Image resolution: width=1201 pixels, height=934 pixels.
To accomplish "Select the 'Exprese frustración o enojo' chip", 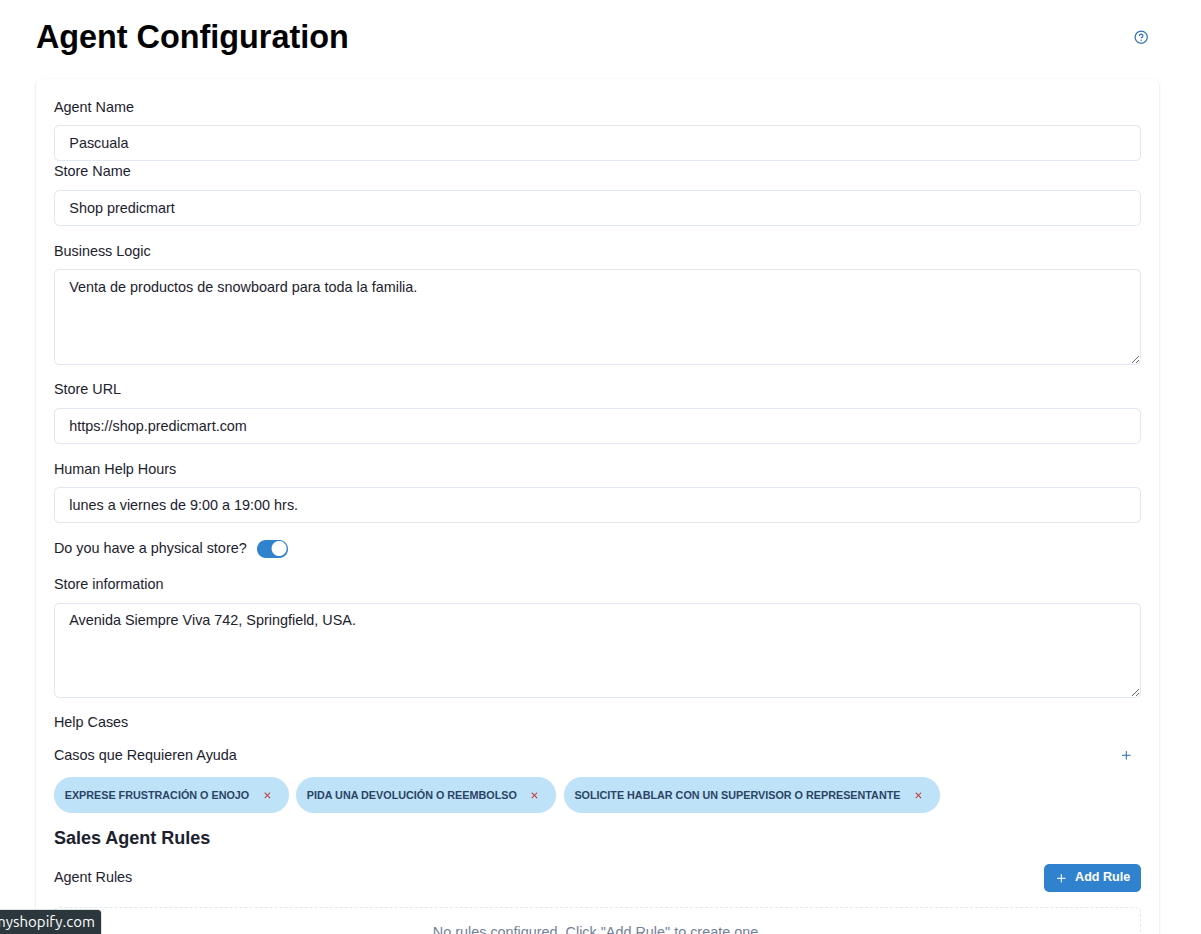I will tap(158, 796).
